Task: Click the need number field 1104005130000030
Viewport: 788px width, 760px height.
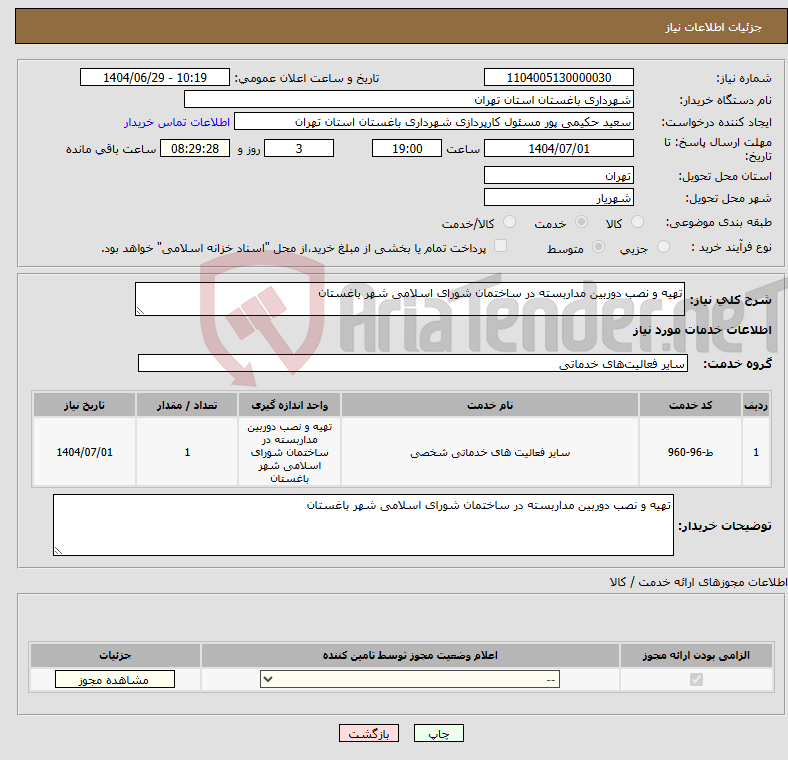Action: tap(558, 77)
